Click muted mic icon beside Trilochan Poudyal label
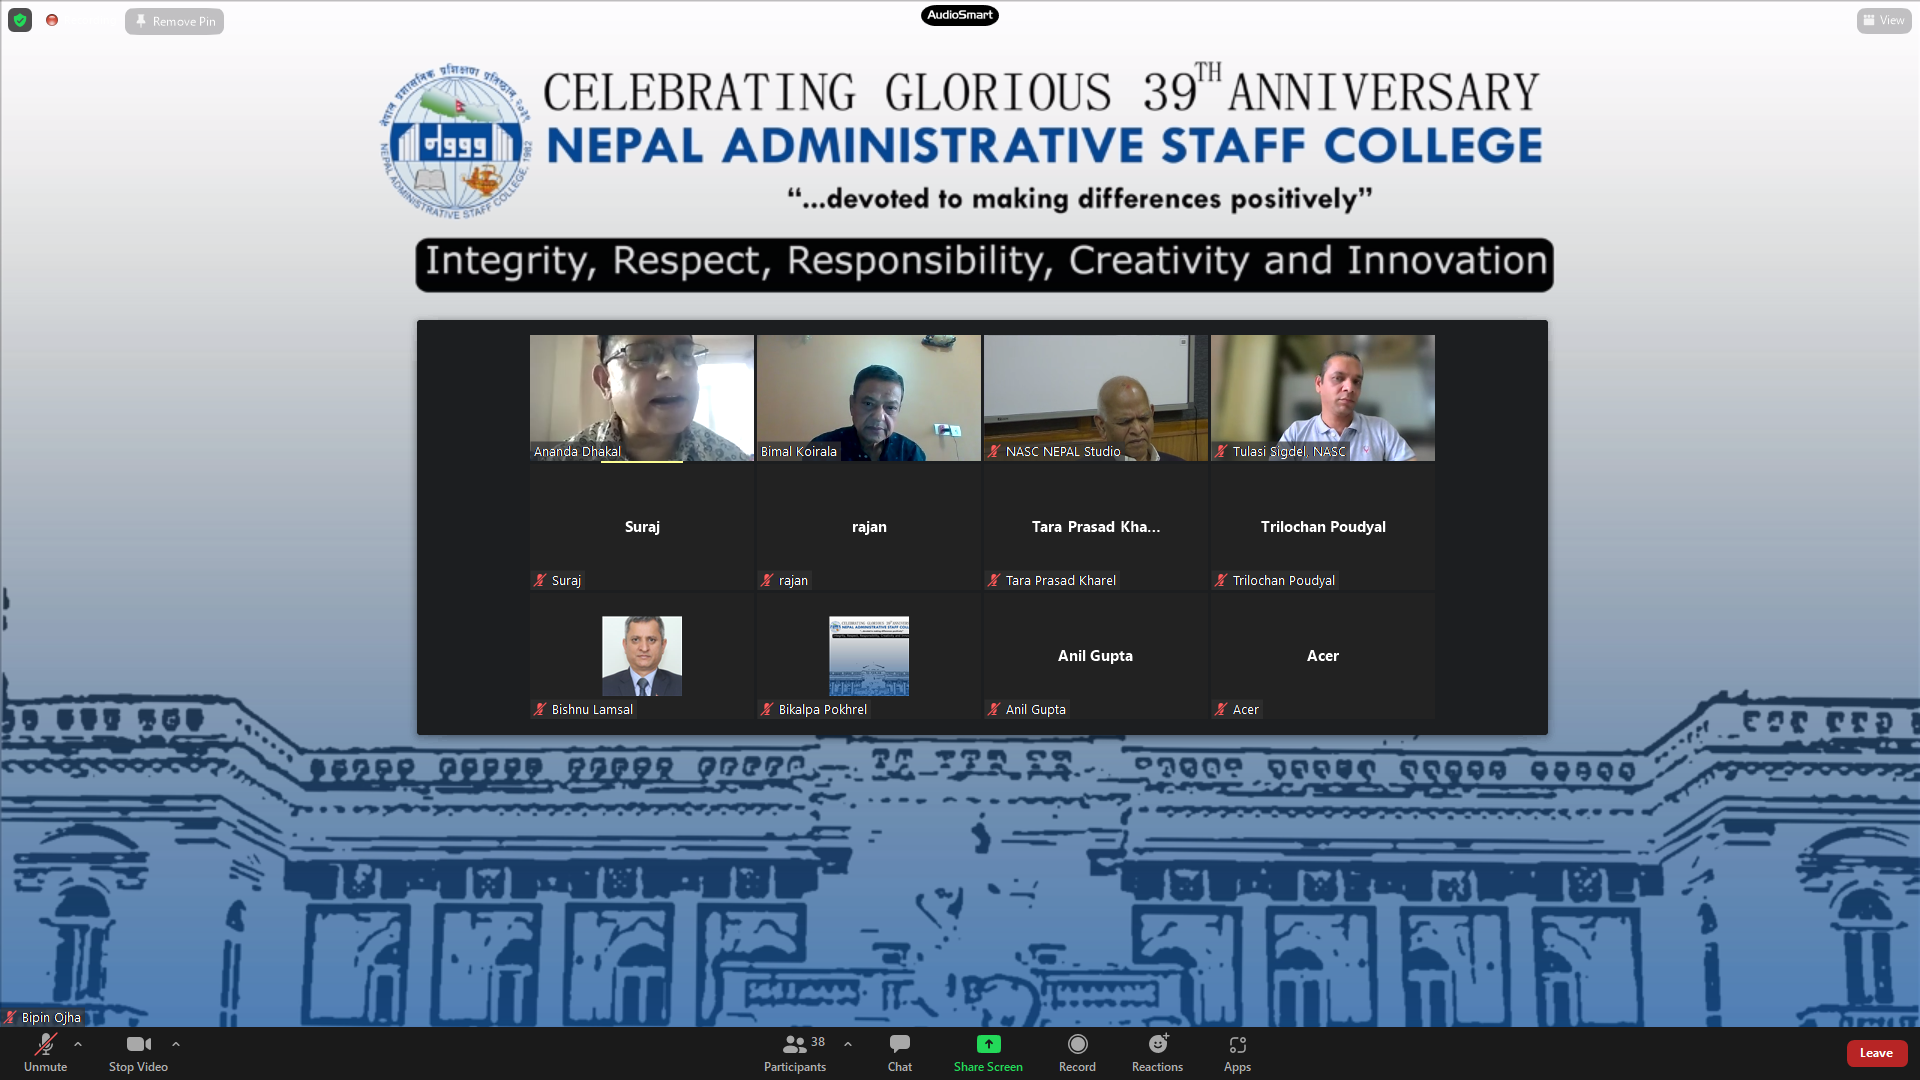 [1221, 580]
